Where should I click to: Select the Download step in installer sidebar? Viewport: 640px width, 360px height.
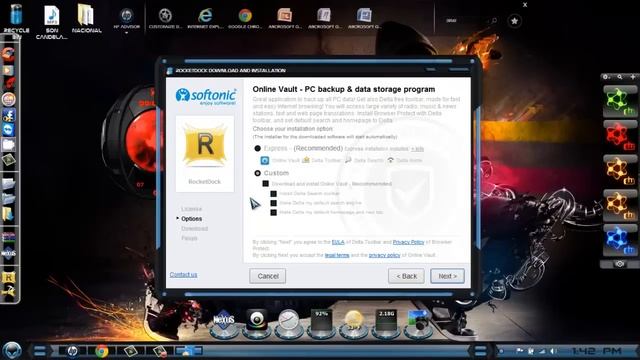click(x=194, y=229)
